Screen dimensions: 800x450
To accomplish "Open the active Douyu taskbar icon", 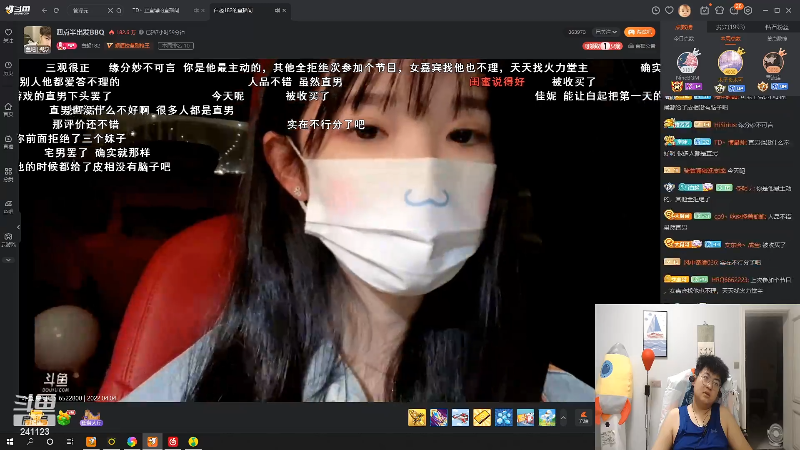I will (x=152, y=442).
